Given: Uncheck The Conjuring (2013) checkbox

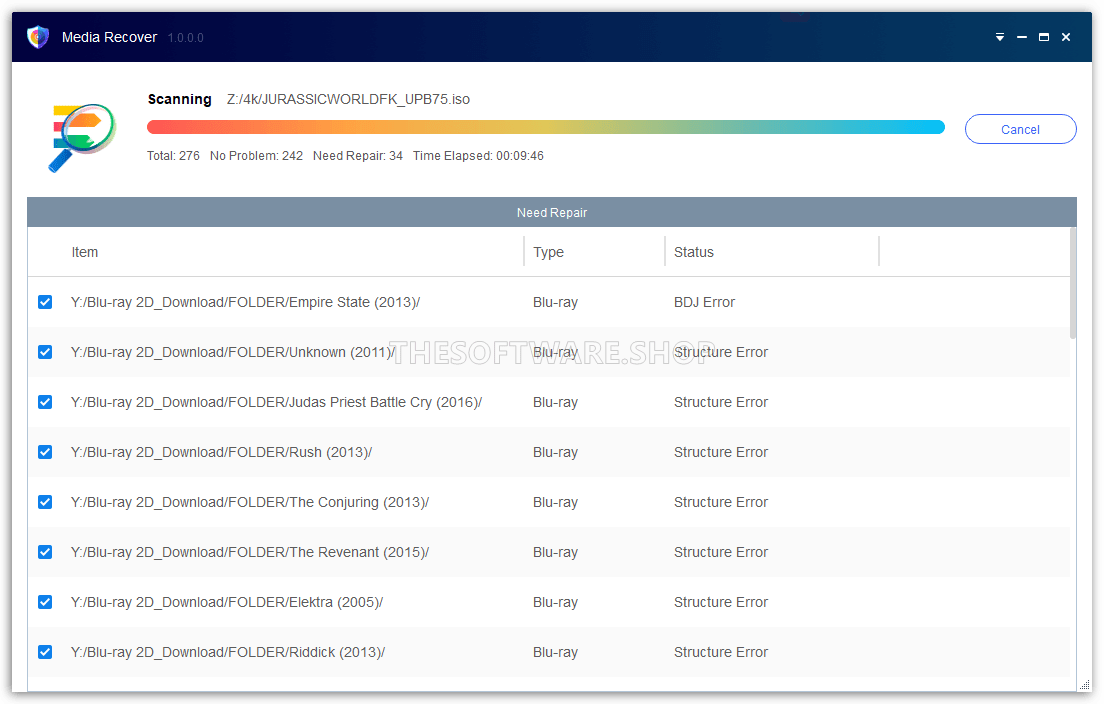Looking at the screenshot, I should (45, 502).
